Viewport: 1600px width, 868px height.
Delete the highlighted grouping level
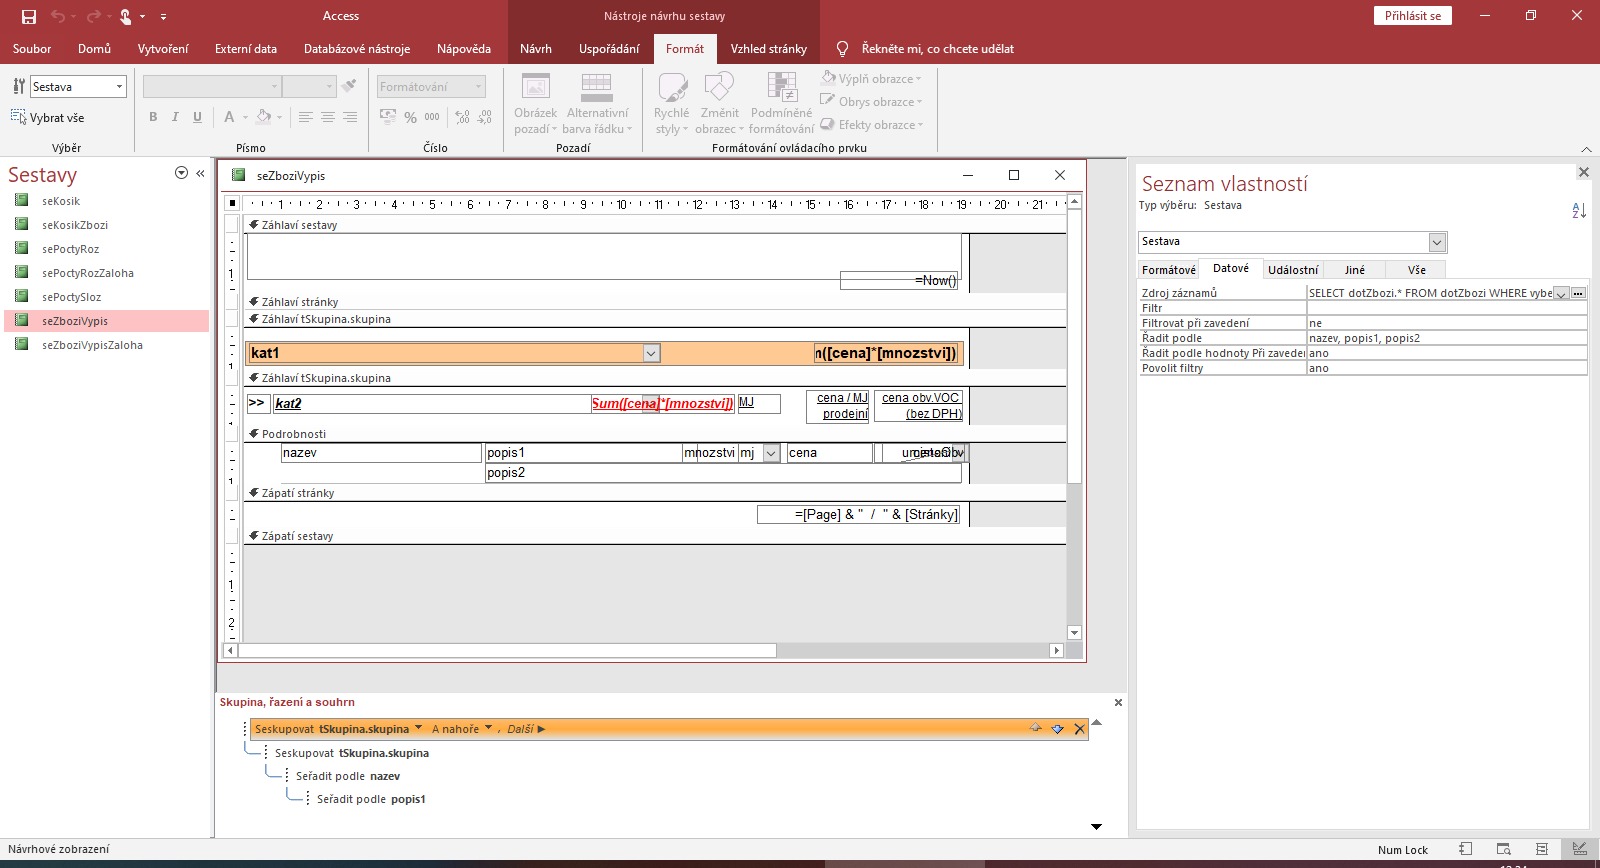pos(1079,729)
